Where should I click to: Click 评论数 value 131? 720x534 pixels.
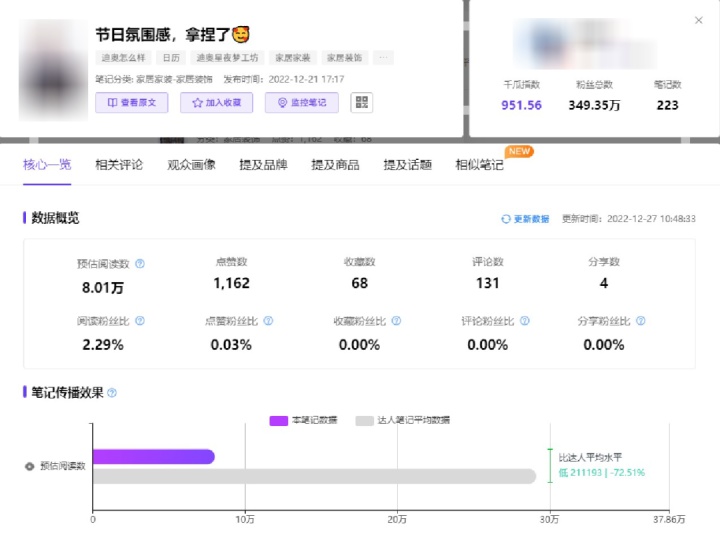click(x=488, y=283)
